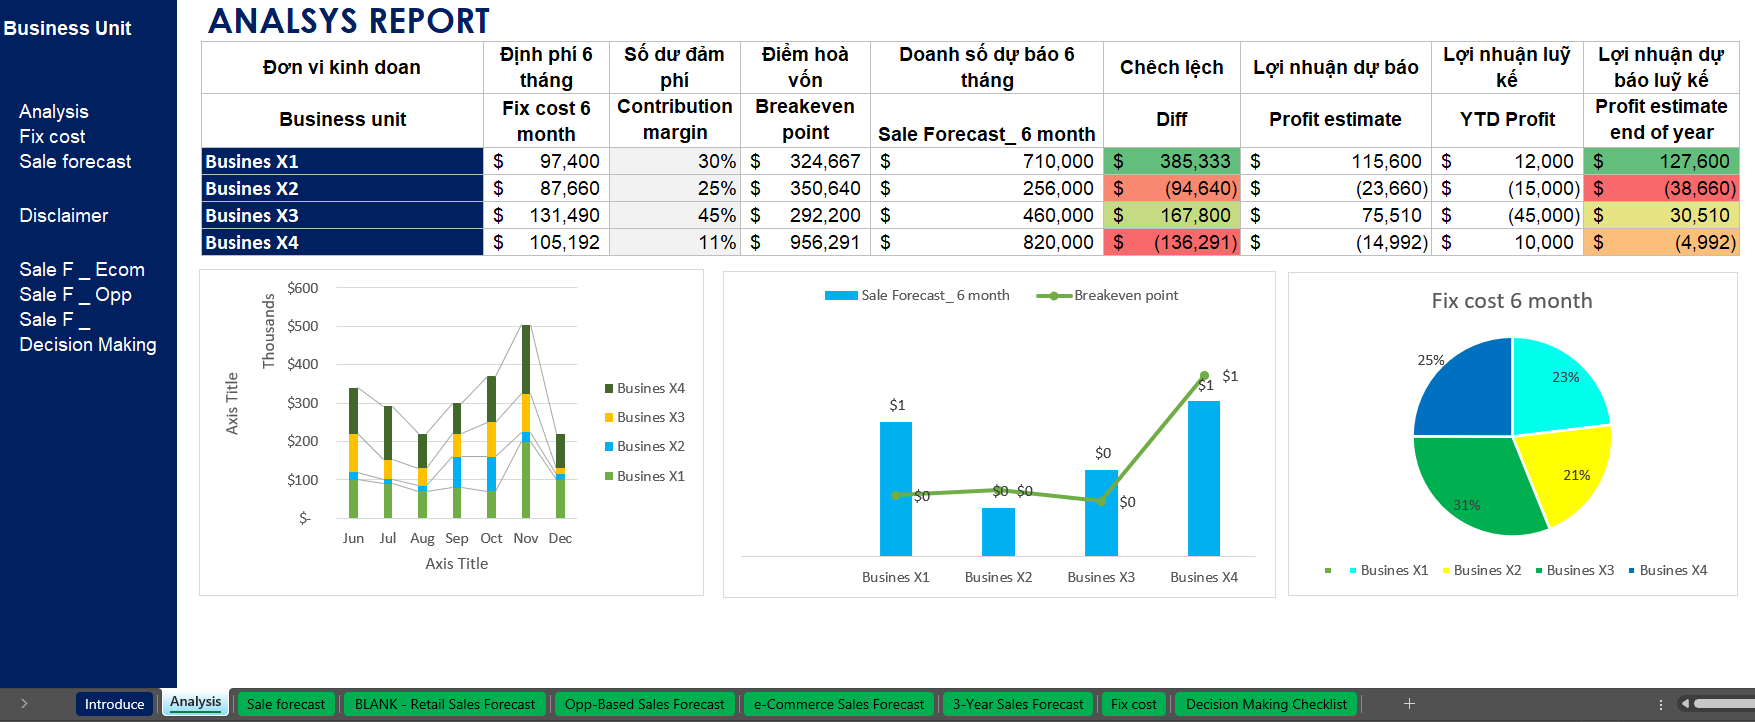Viewport: 1755px width, 722px height.
Task: Select the e-Commerce Sales Forecast tab
Action: pos(838,704)
